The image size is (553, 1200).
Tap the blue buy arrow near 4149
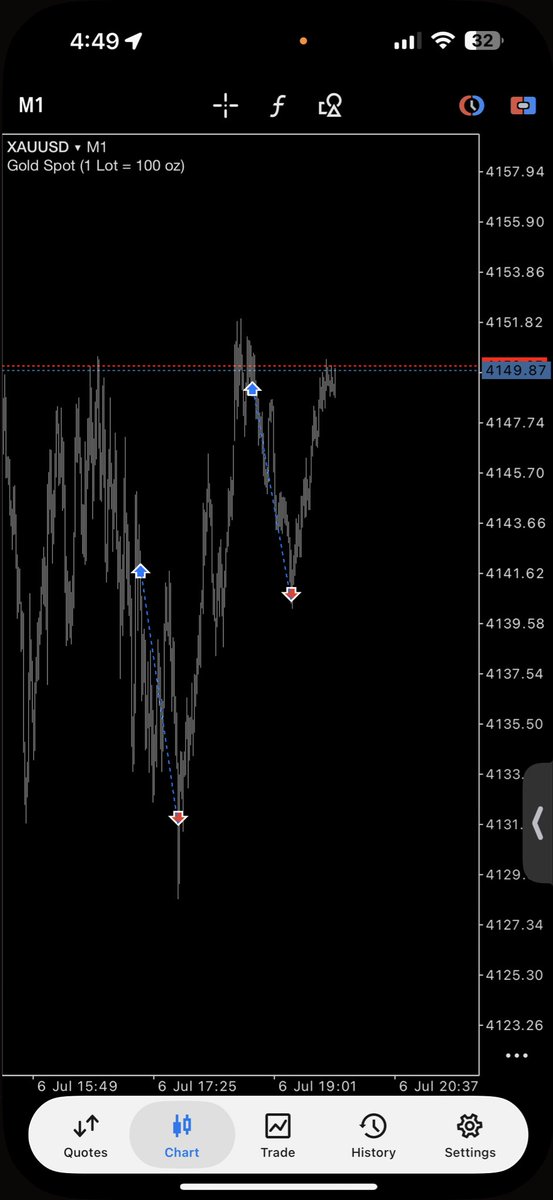click(x=252, y=388)
